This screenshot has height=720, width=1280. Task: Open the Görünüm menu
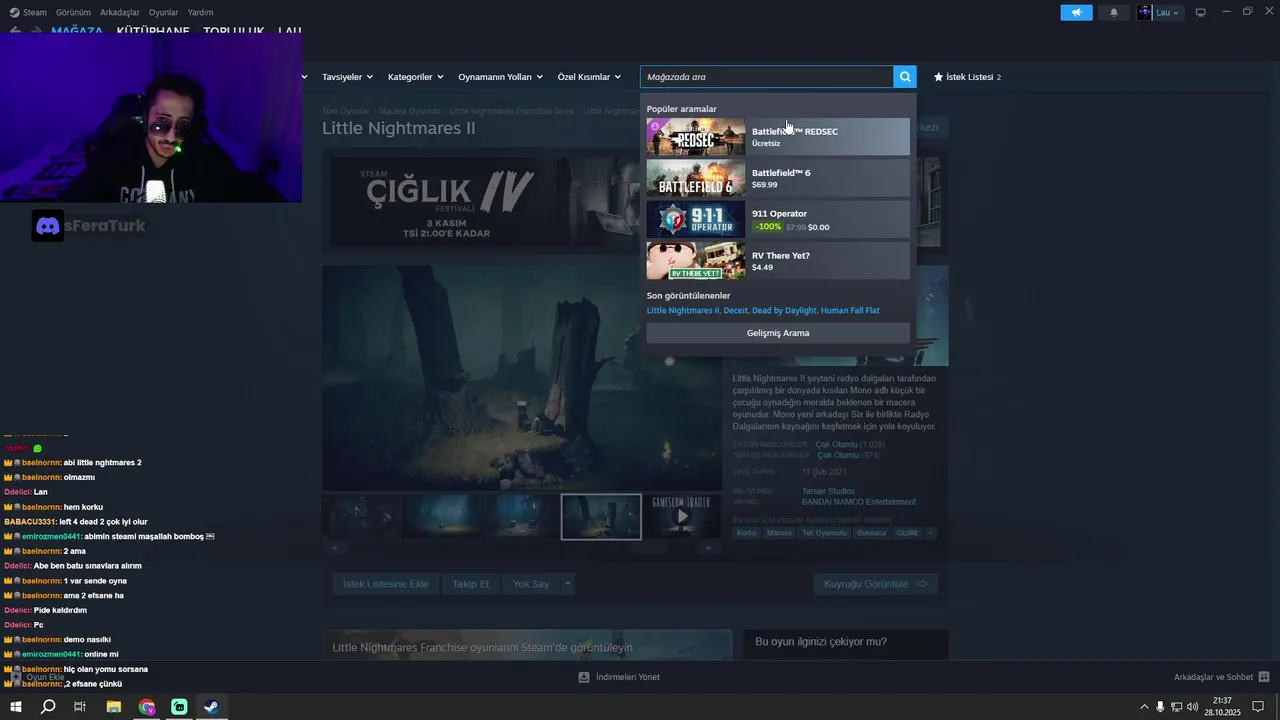(x=73, y=12)
